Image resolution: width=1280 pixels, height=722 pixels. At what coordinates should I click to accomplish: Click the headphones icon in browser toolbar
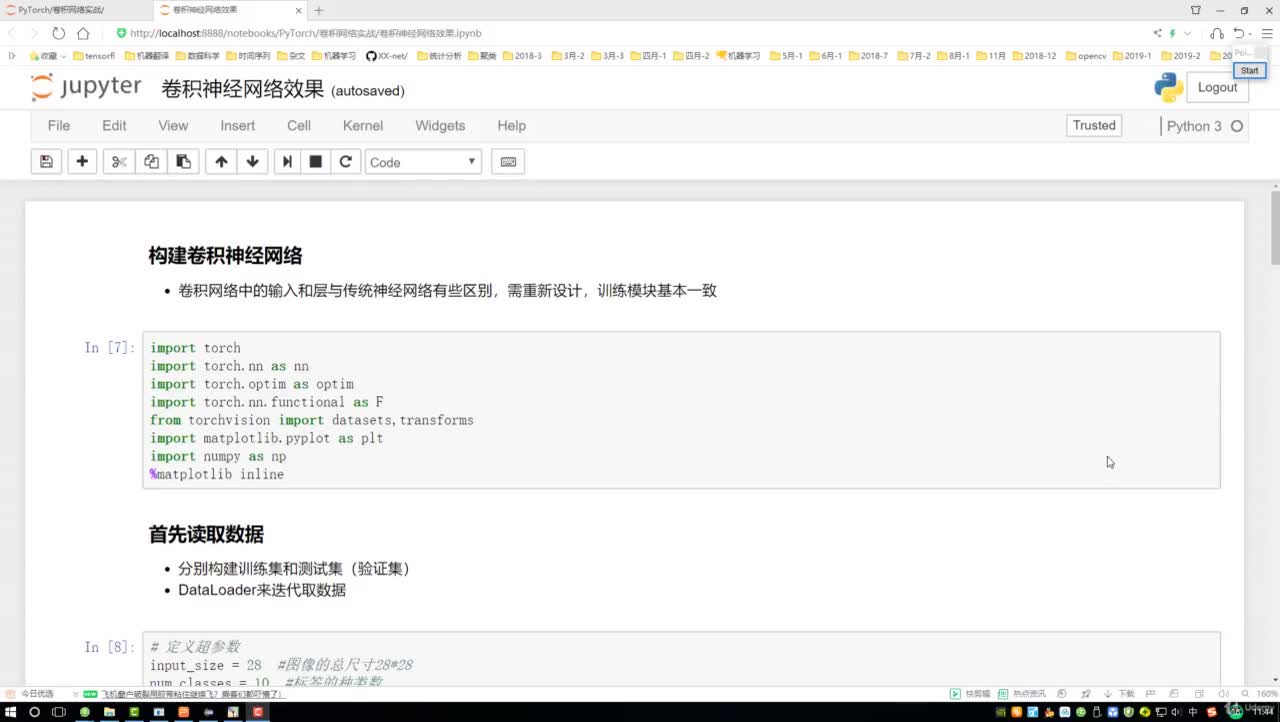point(1217,33)
